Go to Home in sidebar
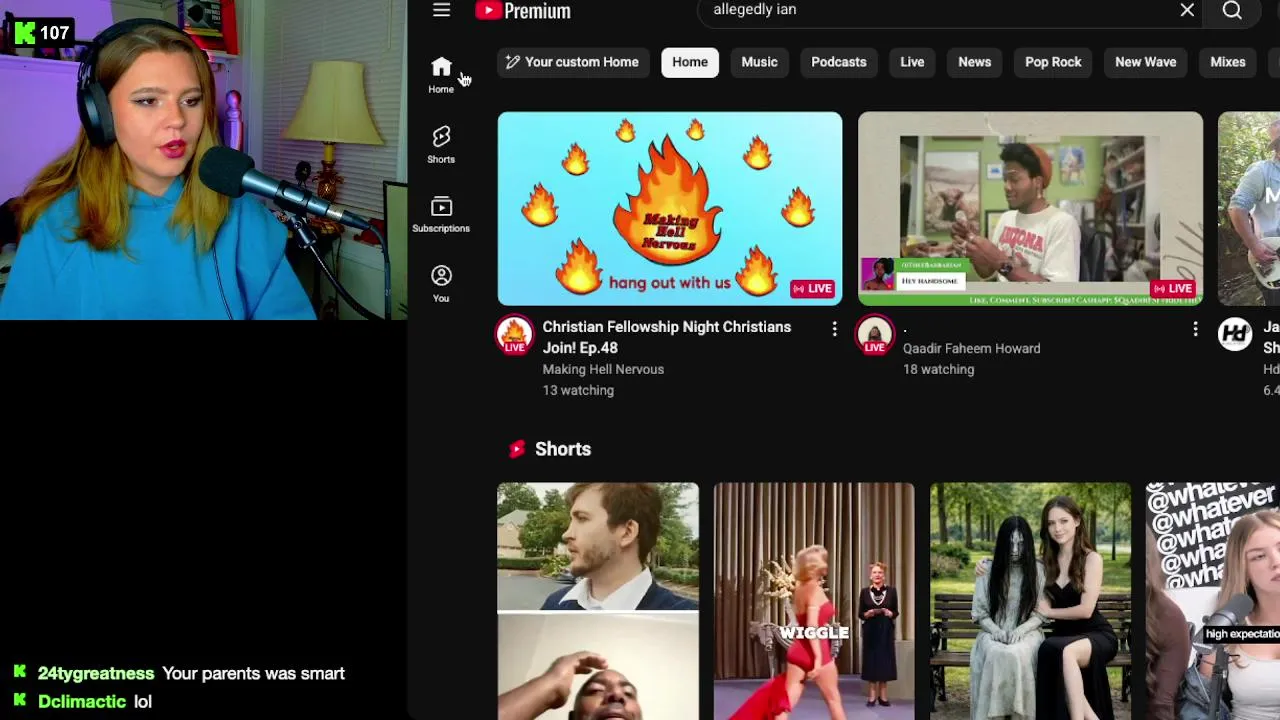1280x720 pixels. point(441,75)
